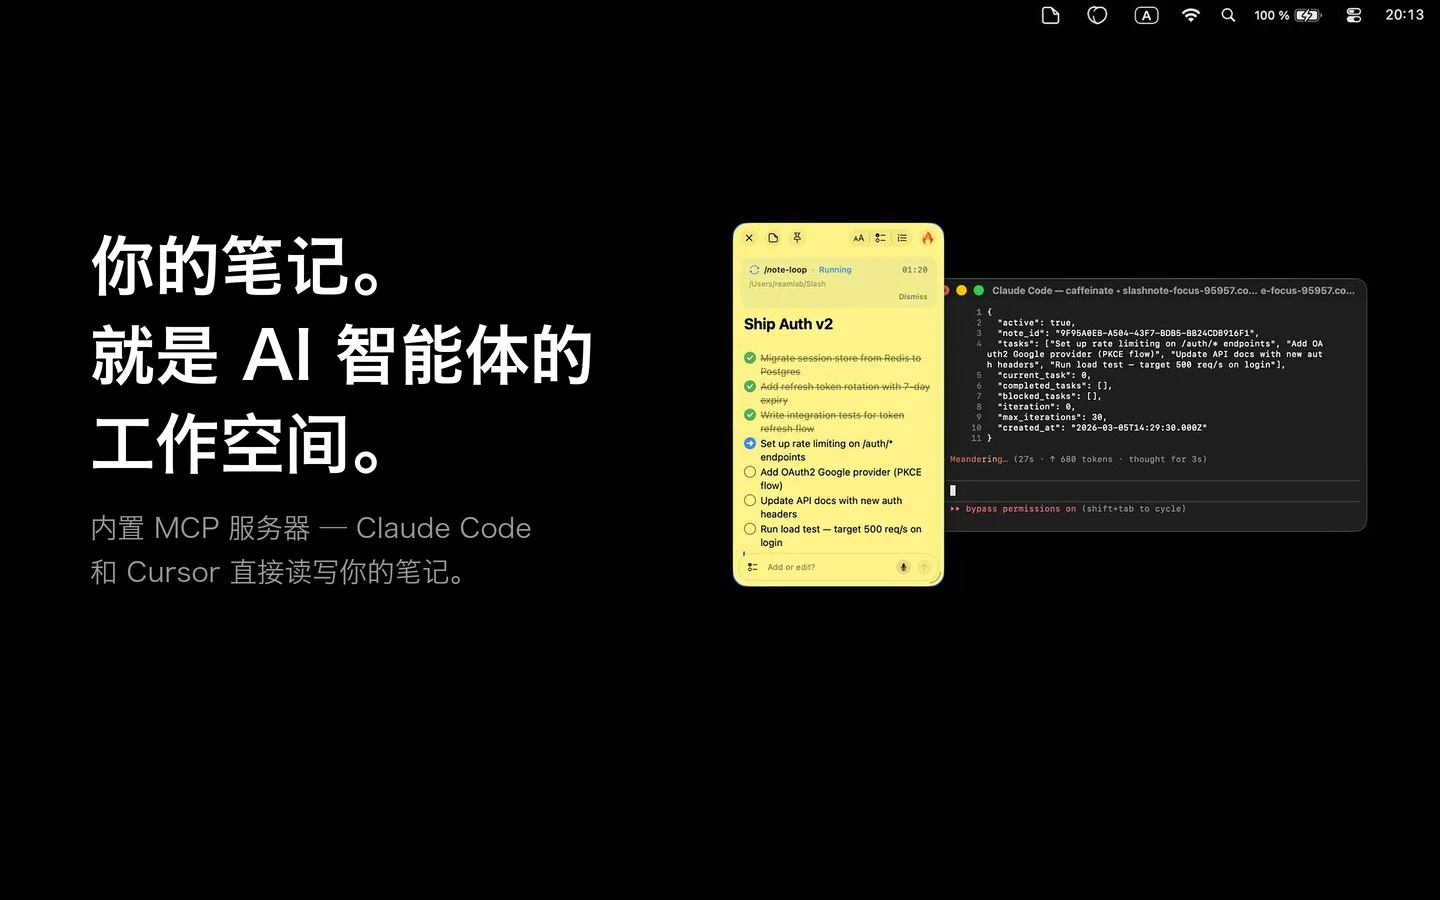Send the note prompt with the arrow button
Viewport: 1440px width, 900px height.
point(924,567)
